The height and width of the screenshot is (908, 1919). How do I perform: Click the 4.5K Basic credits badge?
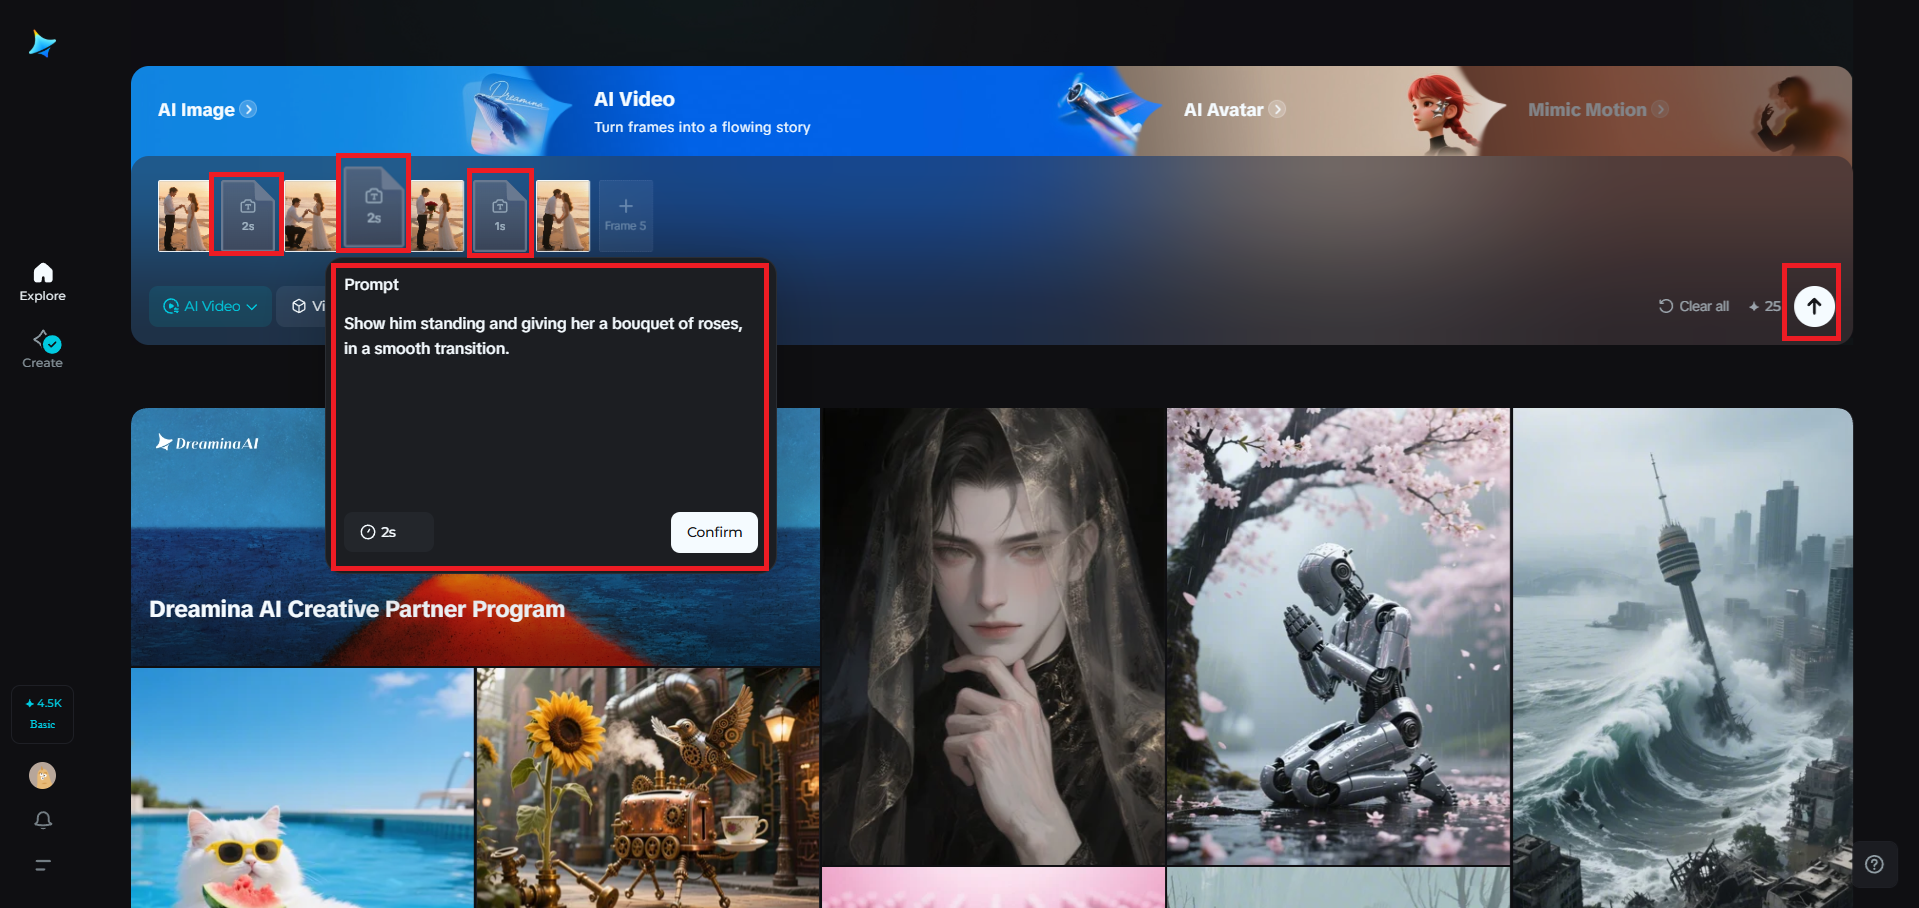coord(42,713)
